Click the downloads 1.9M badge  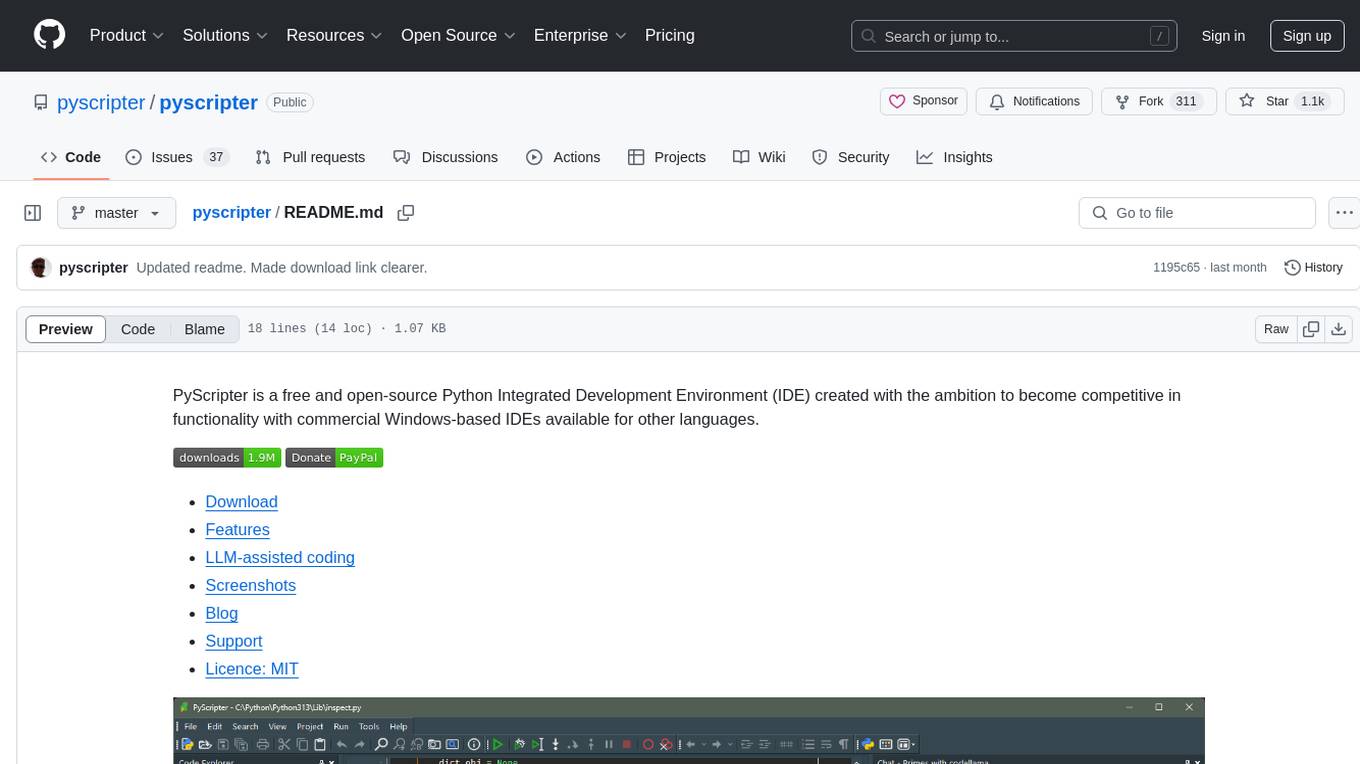click(x=227, y=457)
